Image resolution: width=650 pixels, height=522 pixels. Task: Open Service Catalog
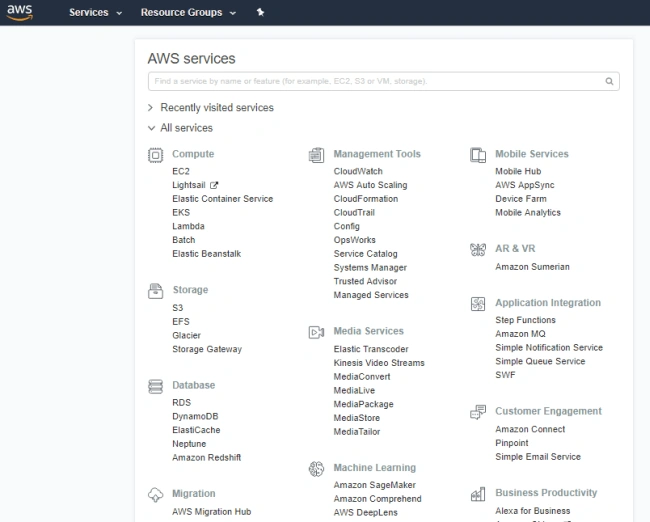366,254
